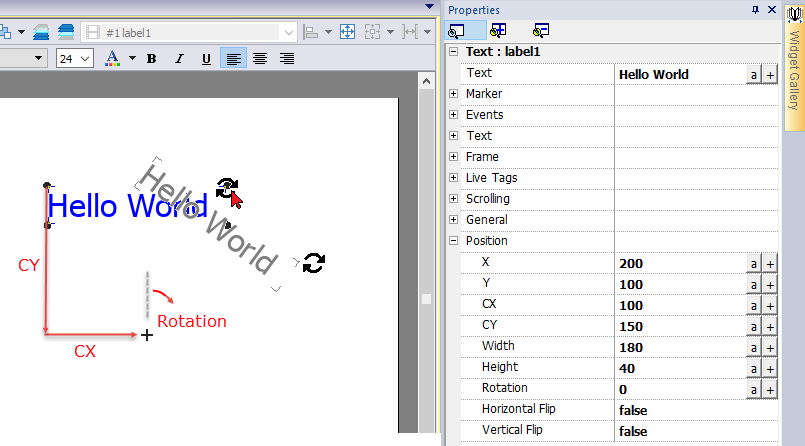Expand the Marker property group
Viewport: 805px width, 446px height.
(454, 94)
